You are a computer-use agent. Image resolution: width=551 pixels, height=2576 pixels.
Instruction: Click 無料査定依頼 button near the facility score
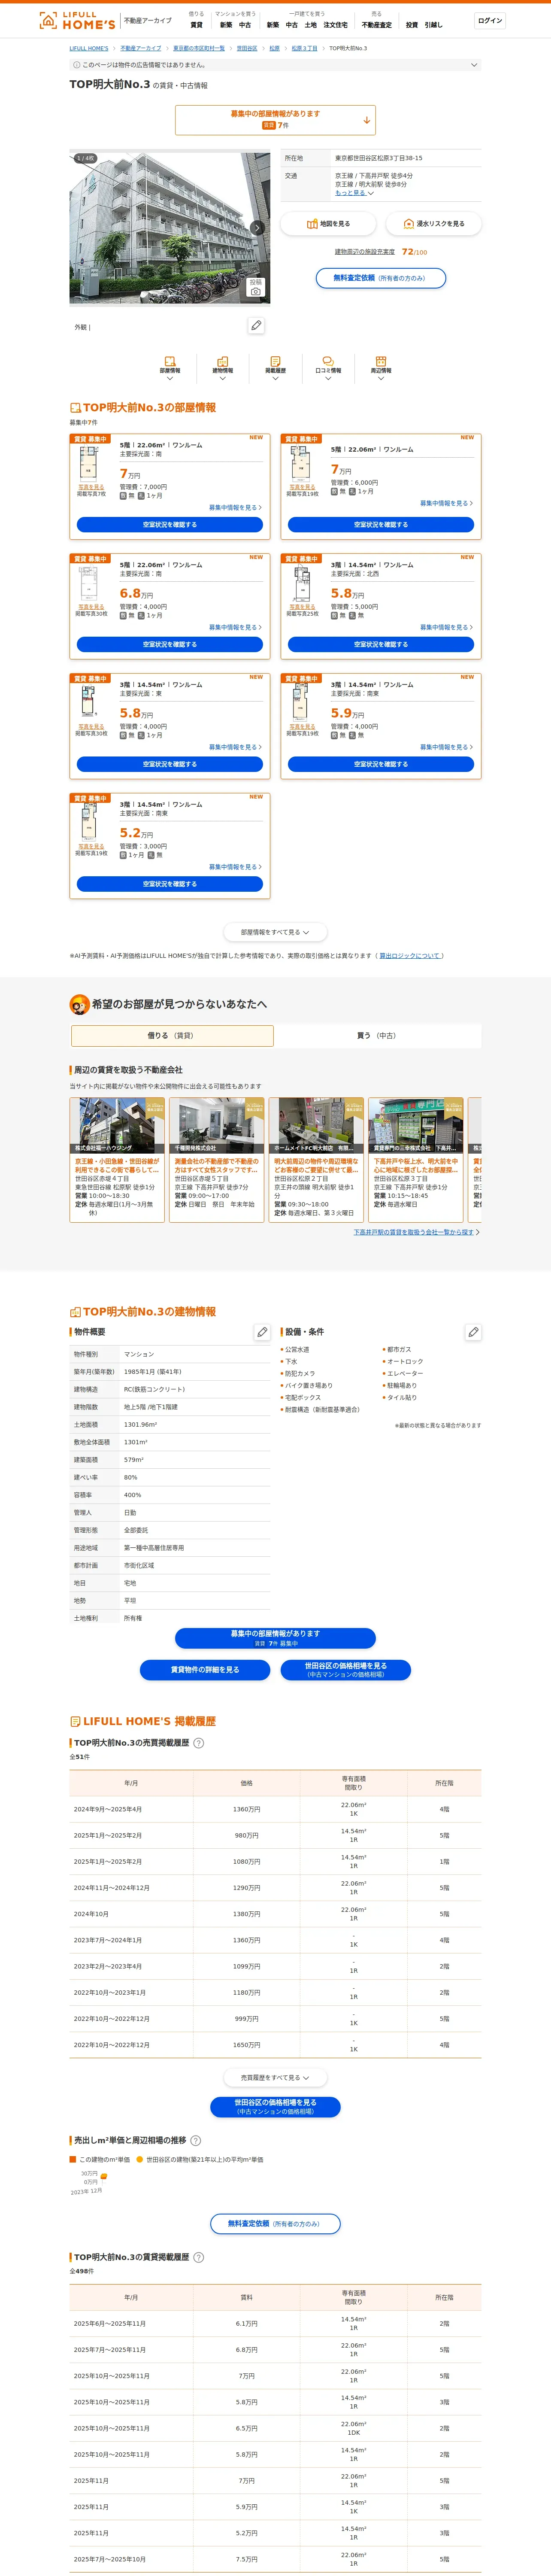[380, 278]
